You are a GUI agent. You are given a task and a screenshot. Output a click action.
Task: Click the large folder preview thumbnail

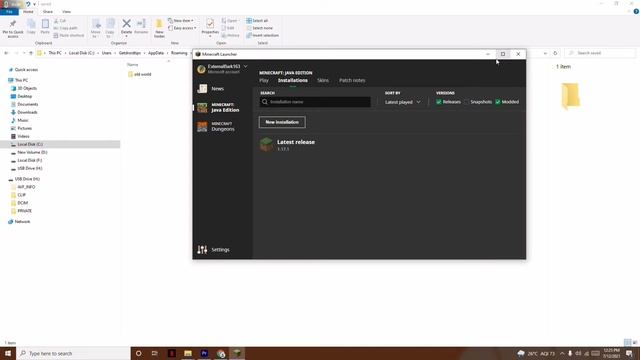pyautogui.click(x=570, y=96)
